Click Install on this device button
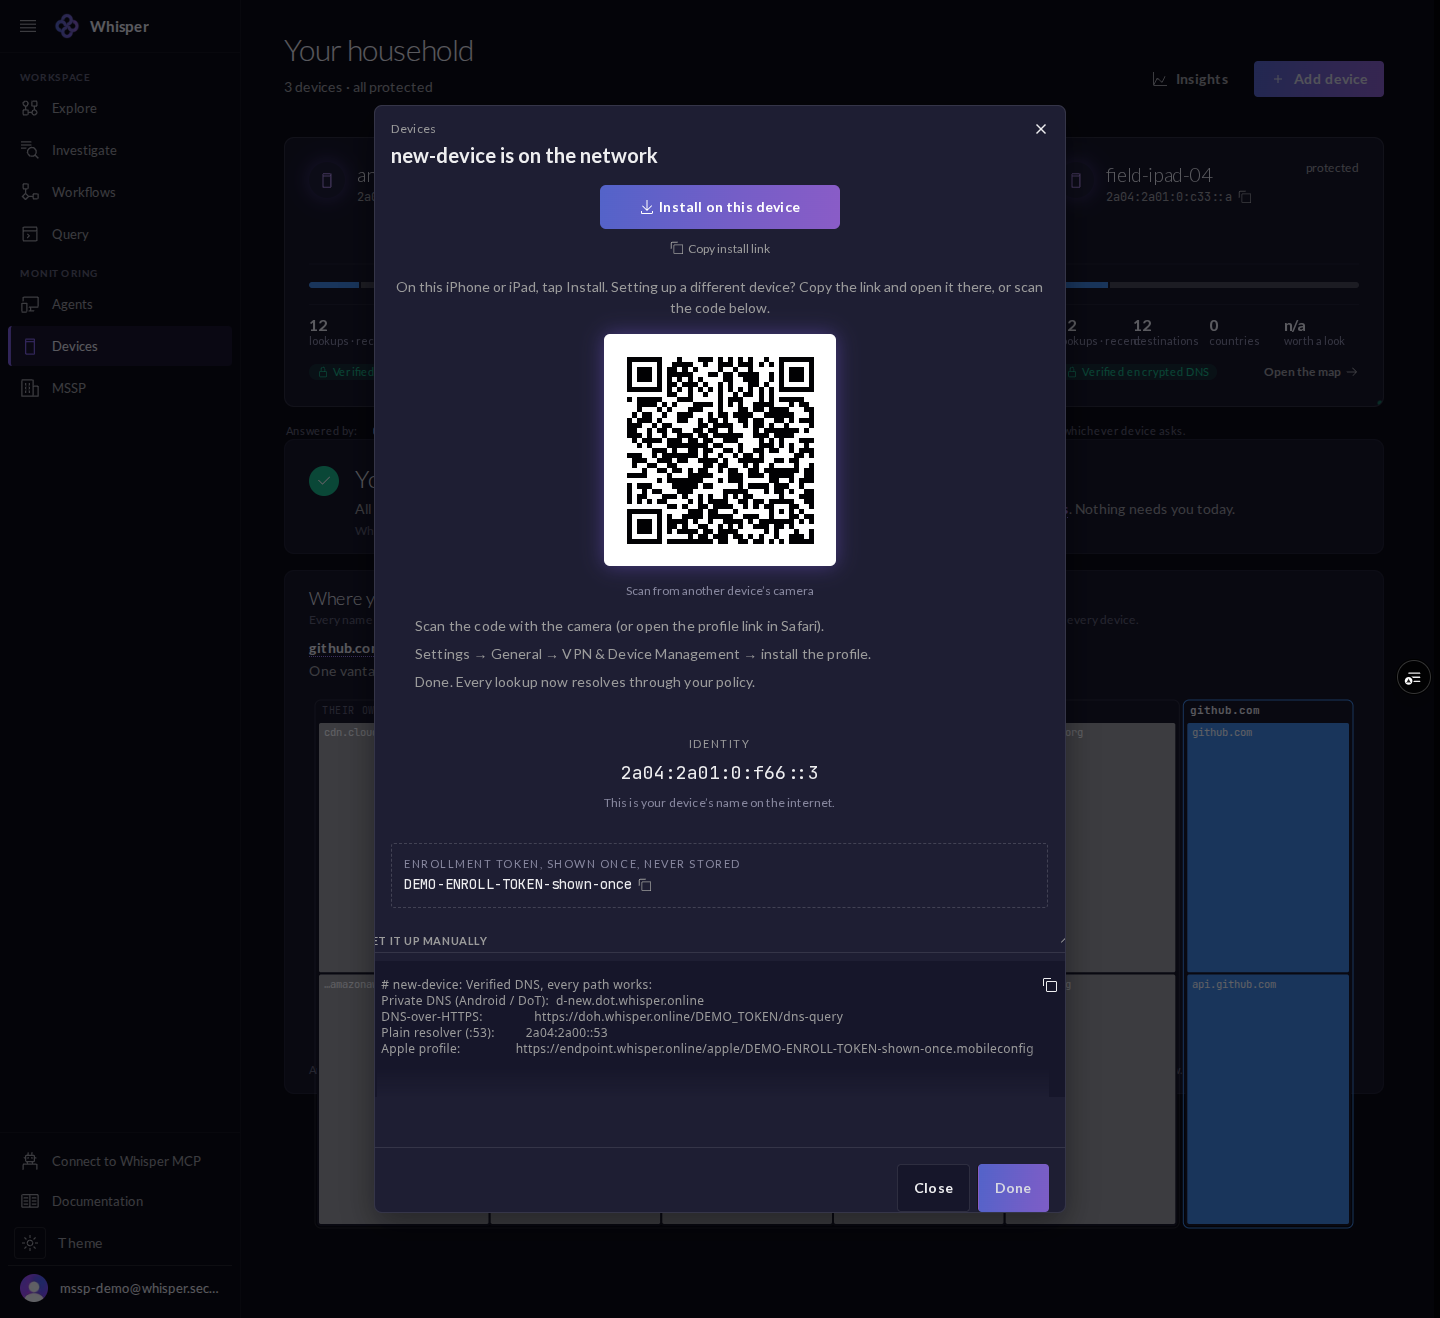 coord(720,207)
